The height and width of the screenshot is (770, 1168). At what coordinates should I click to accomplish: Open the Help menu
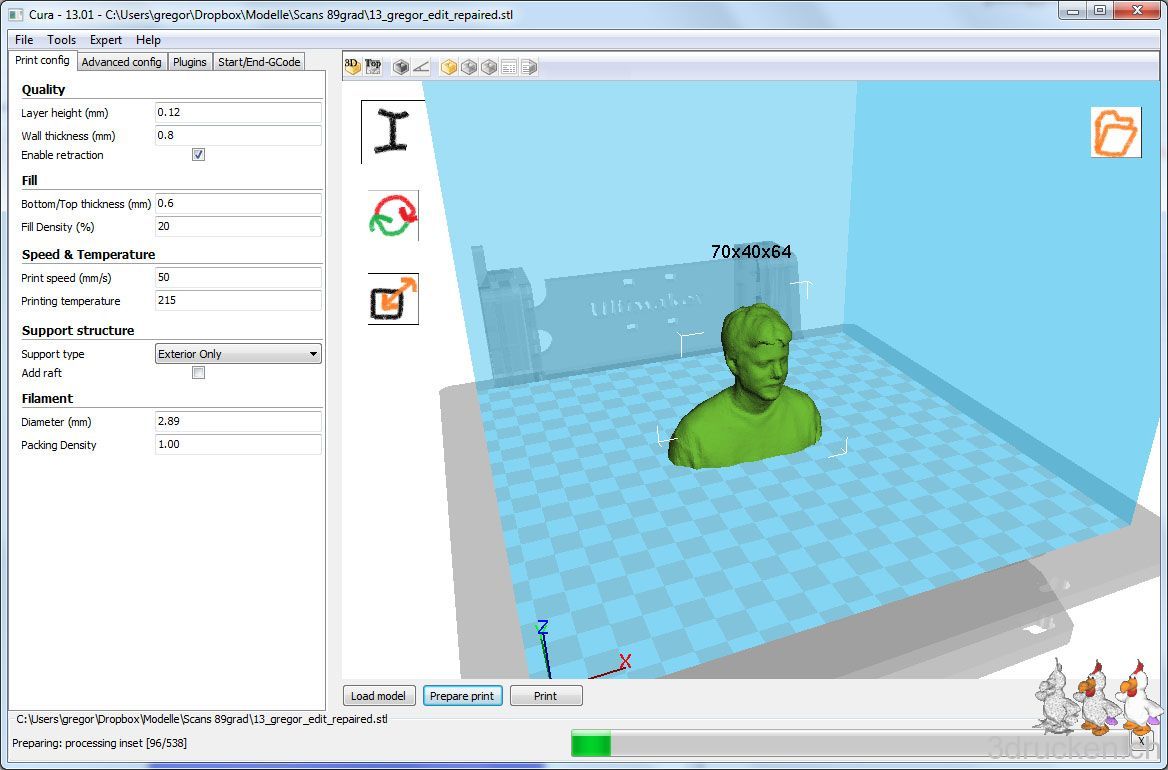(x=148, y=39)
